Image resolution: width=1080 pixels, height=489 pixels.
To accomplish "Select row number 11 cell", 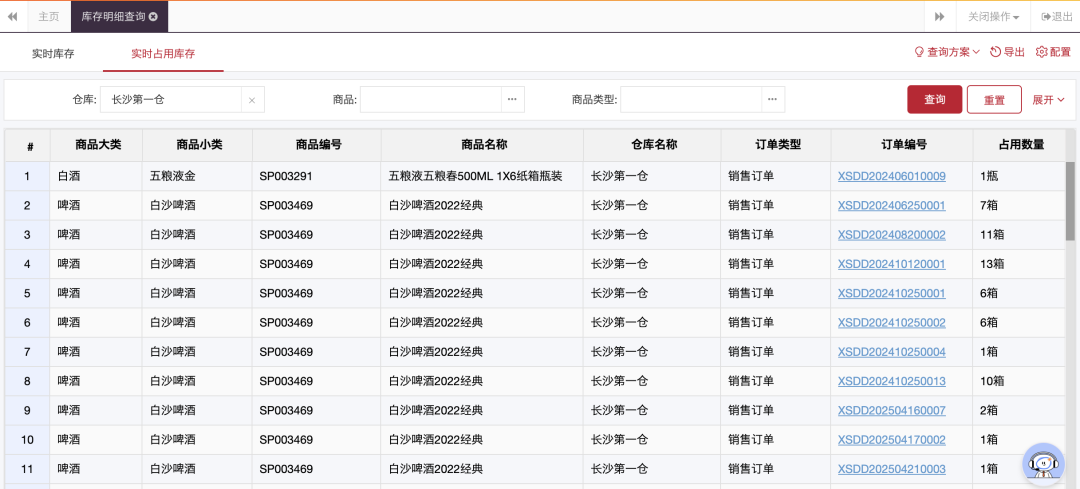I will point(28,469).
